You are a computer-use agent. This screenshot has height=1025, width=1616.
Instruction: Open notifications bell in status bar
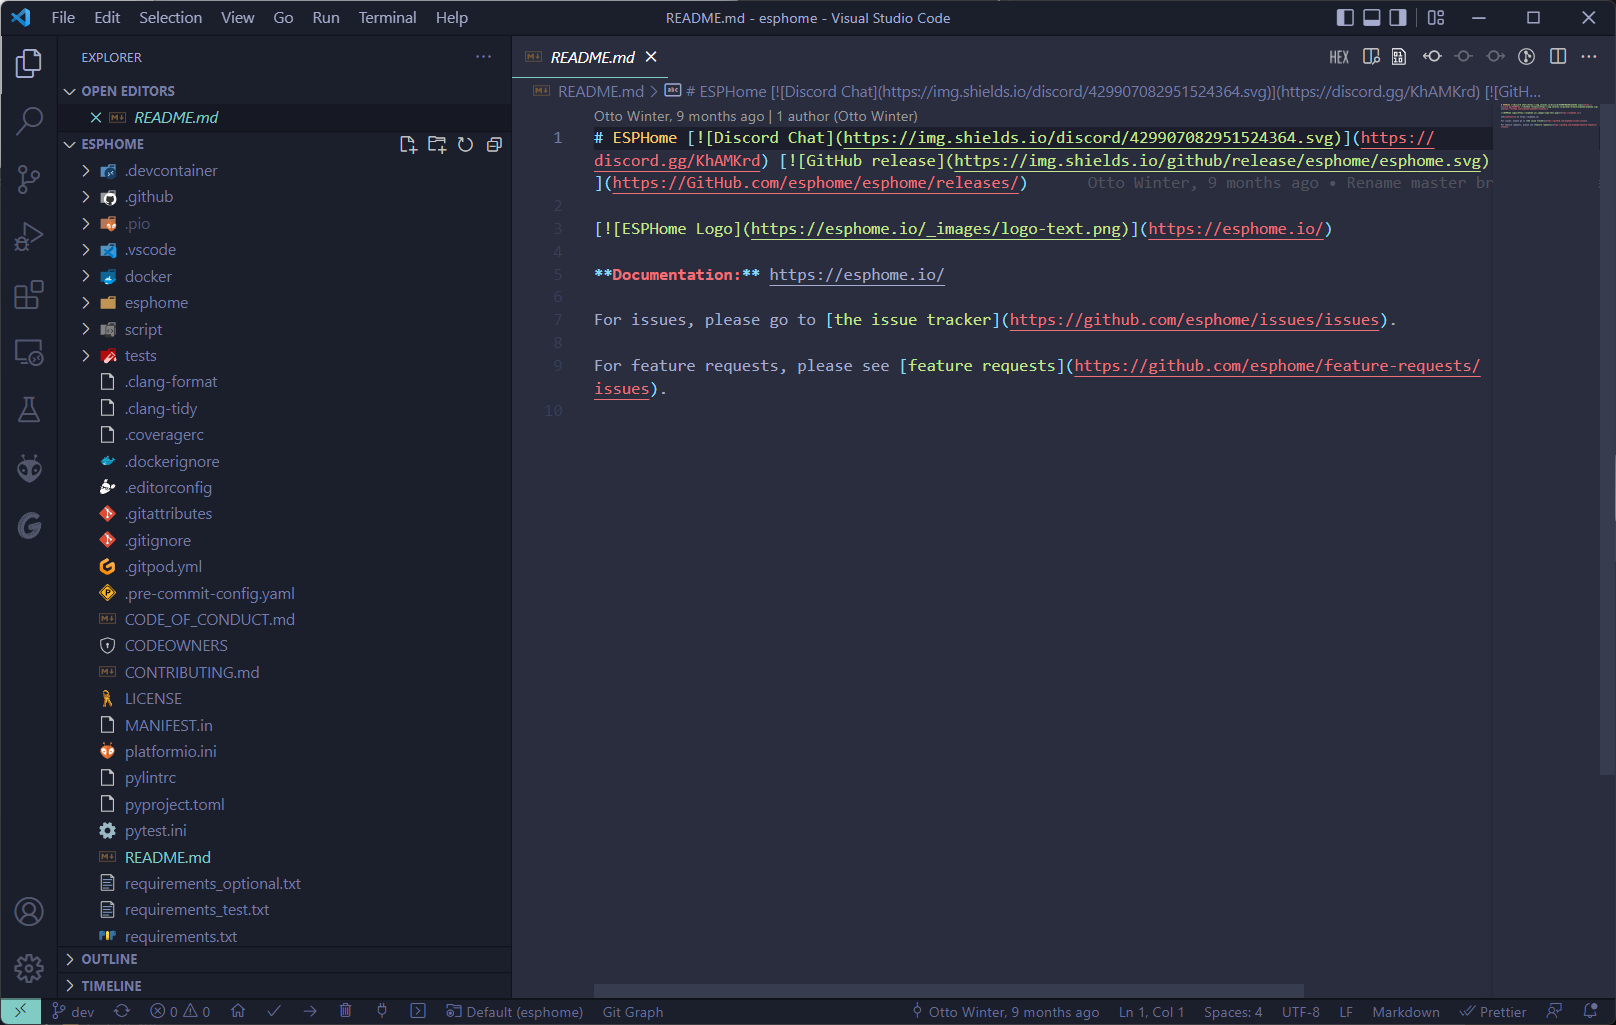(1591, 1012)
